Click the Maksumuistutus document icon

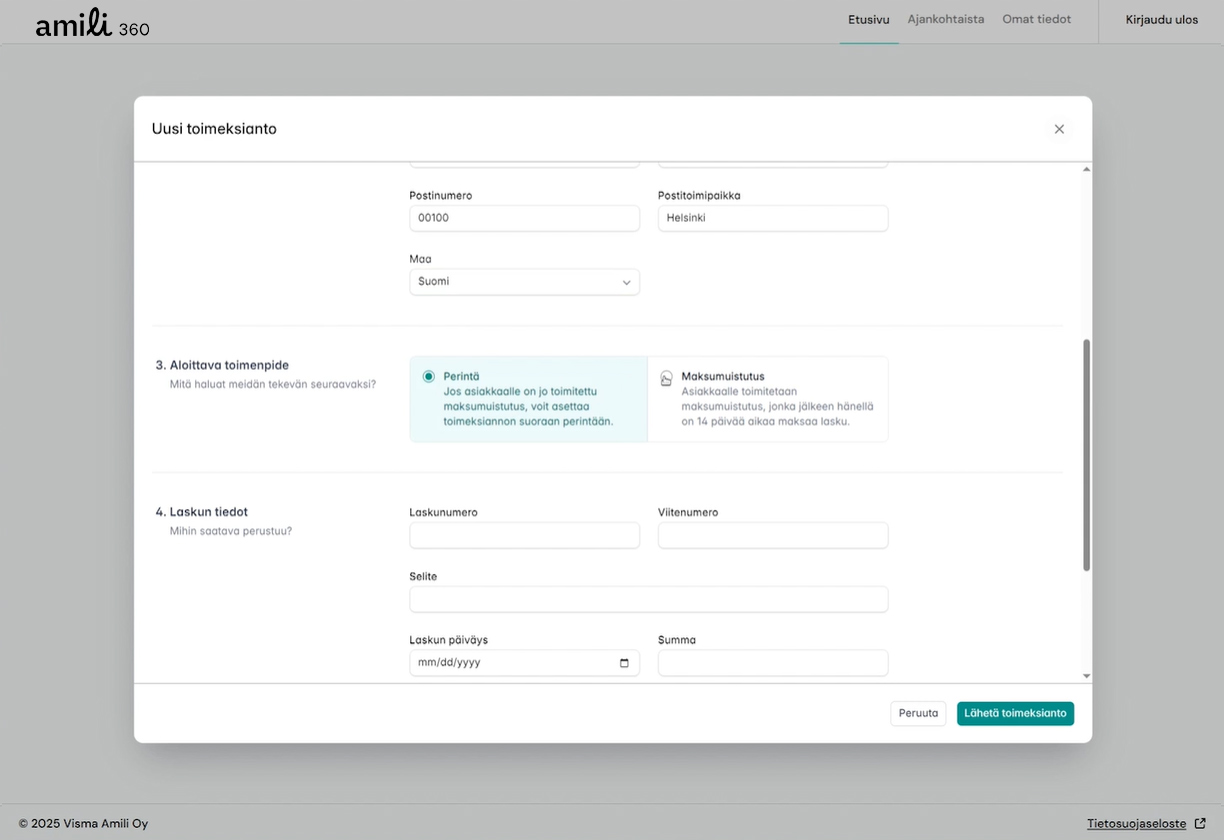click(x=666, y=379)
